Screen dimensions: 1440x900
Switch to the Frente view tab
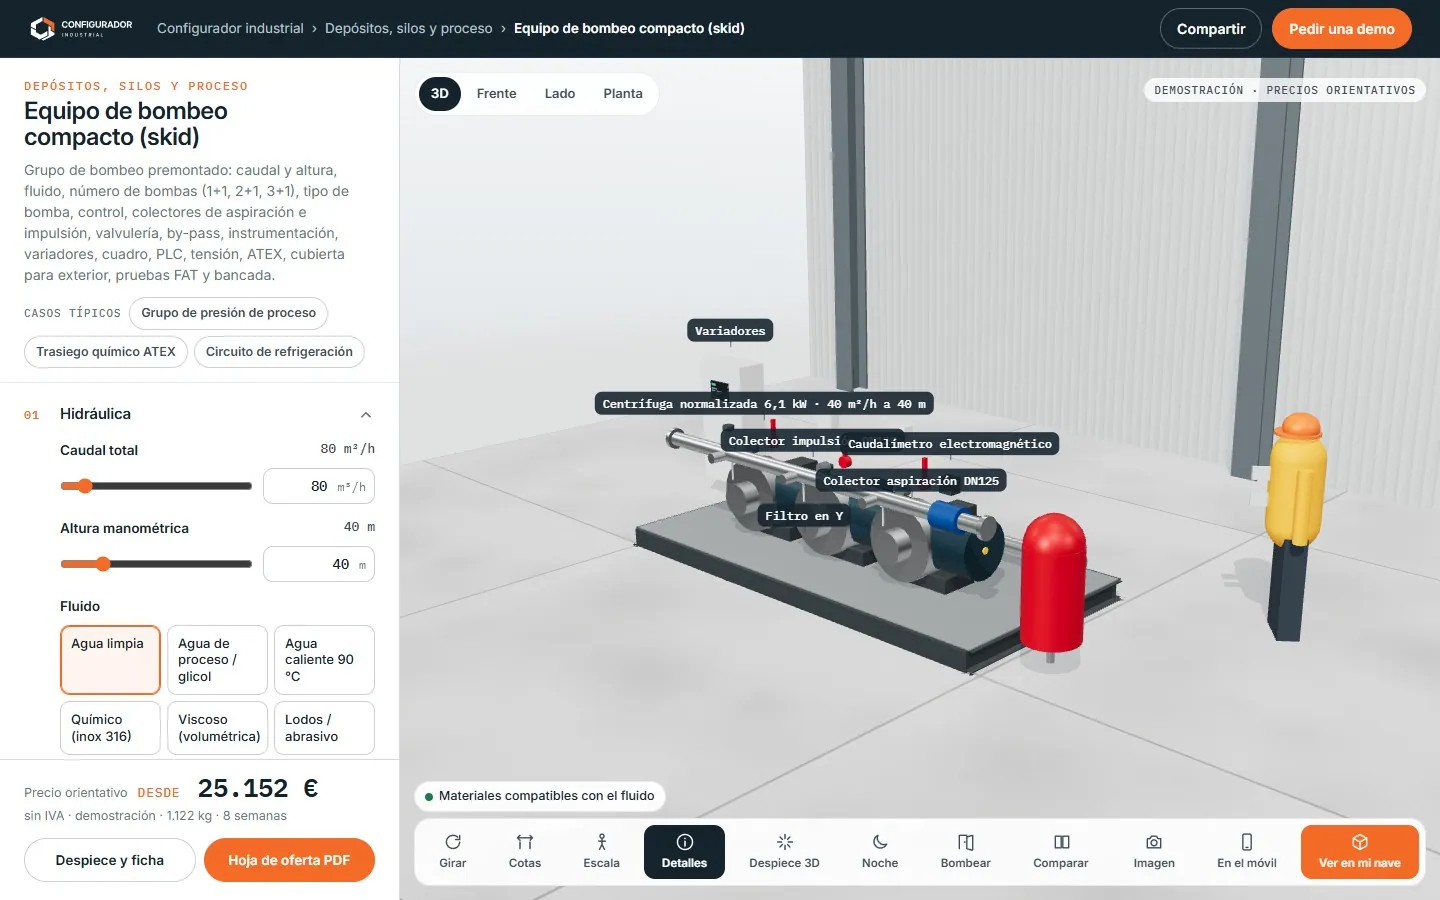pyautogui.click(x=497, y=94)
